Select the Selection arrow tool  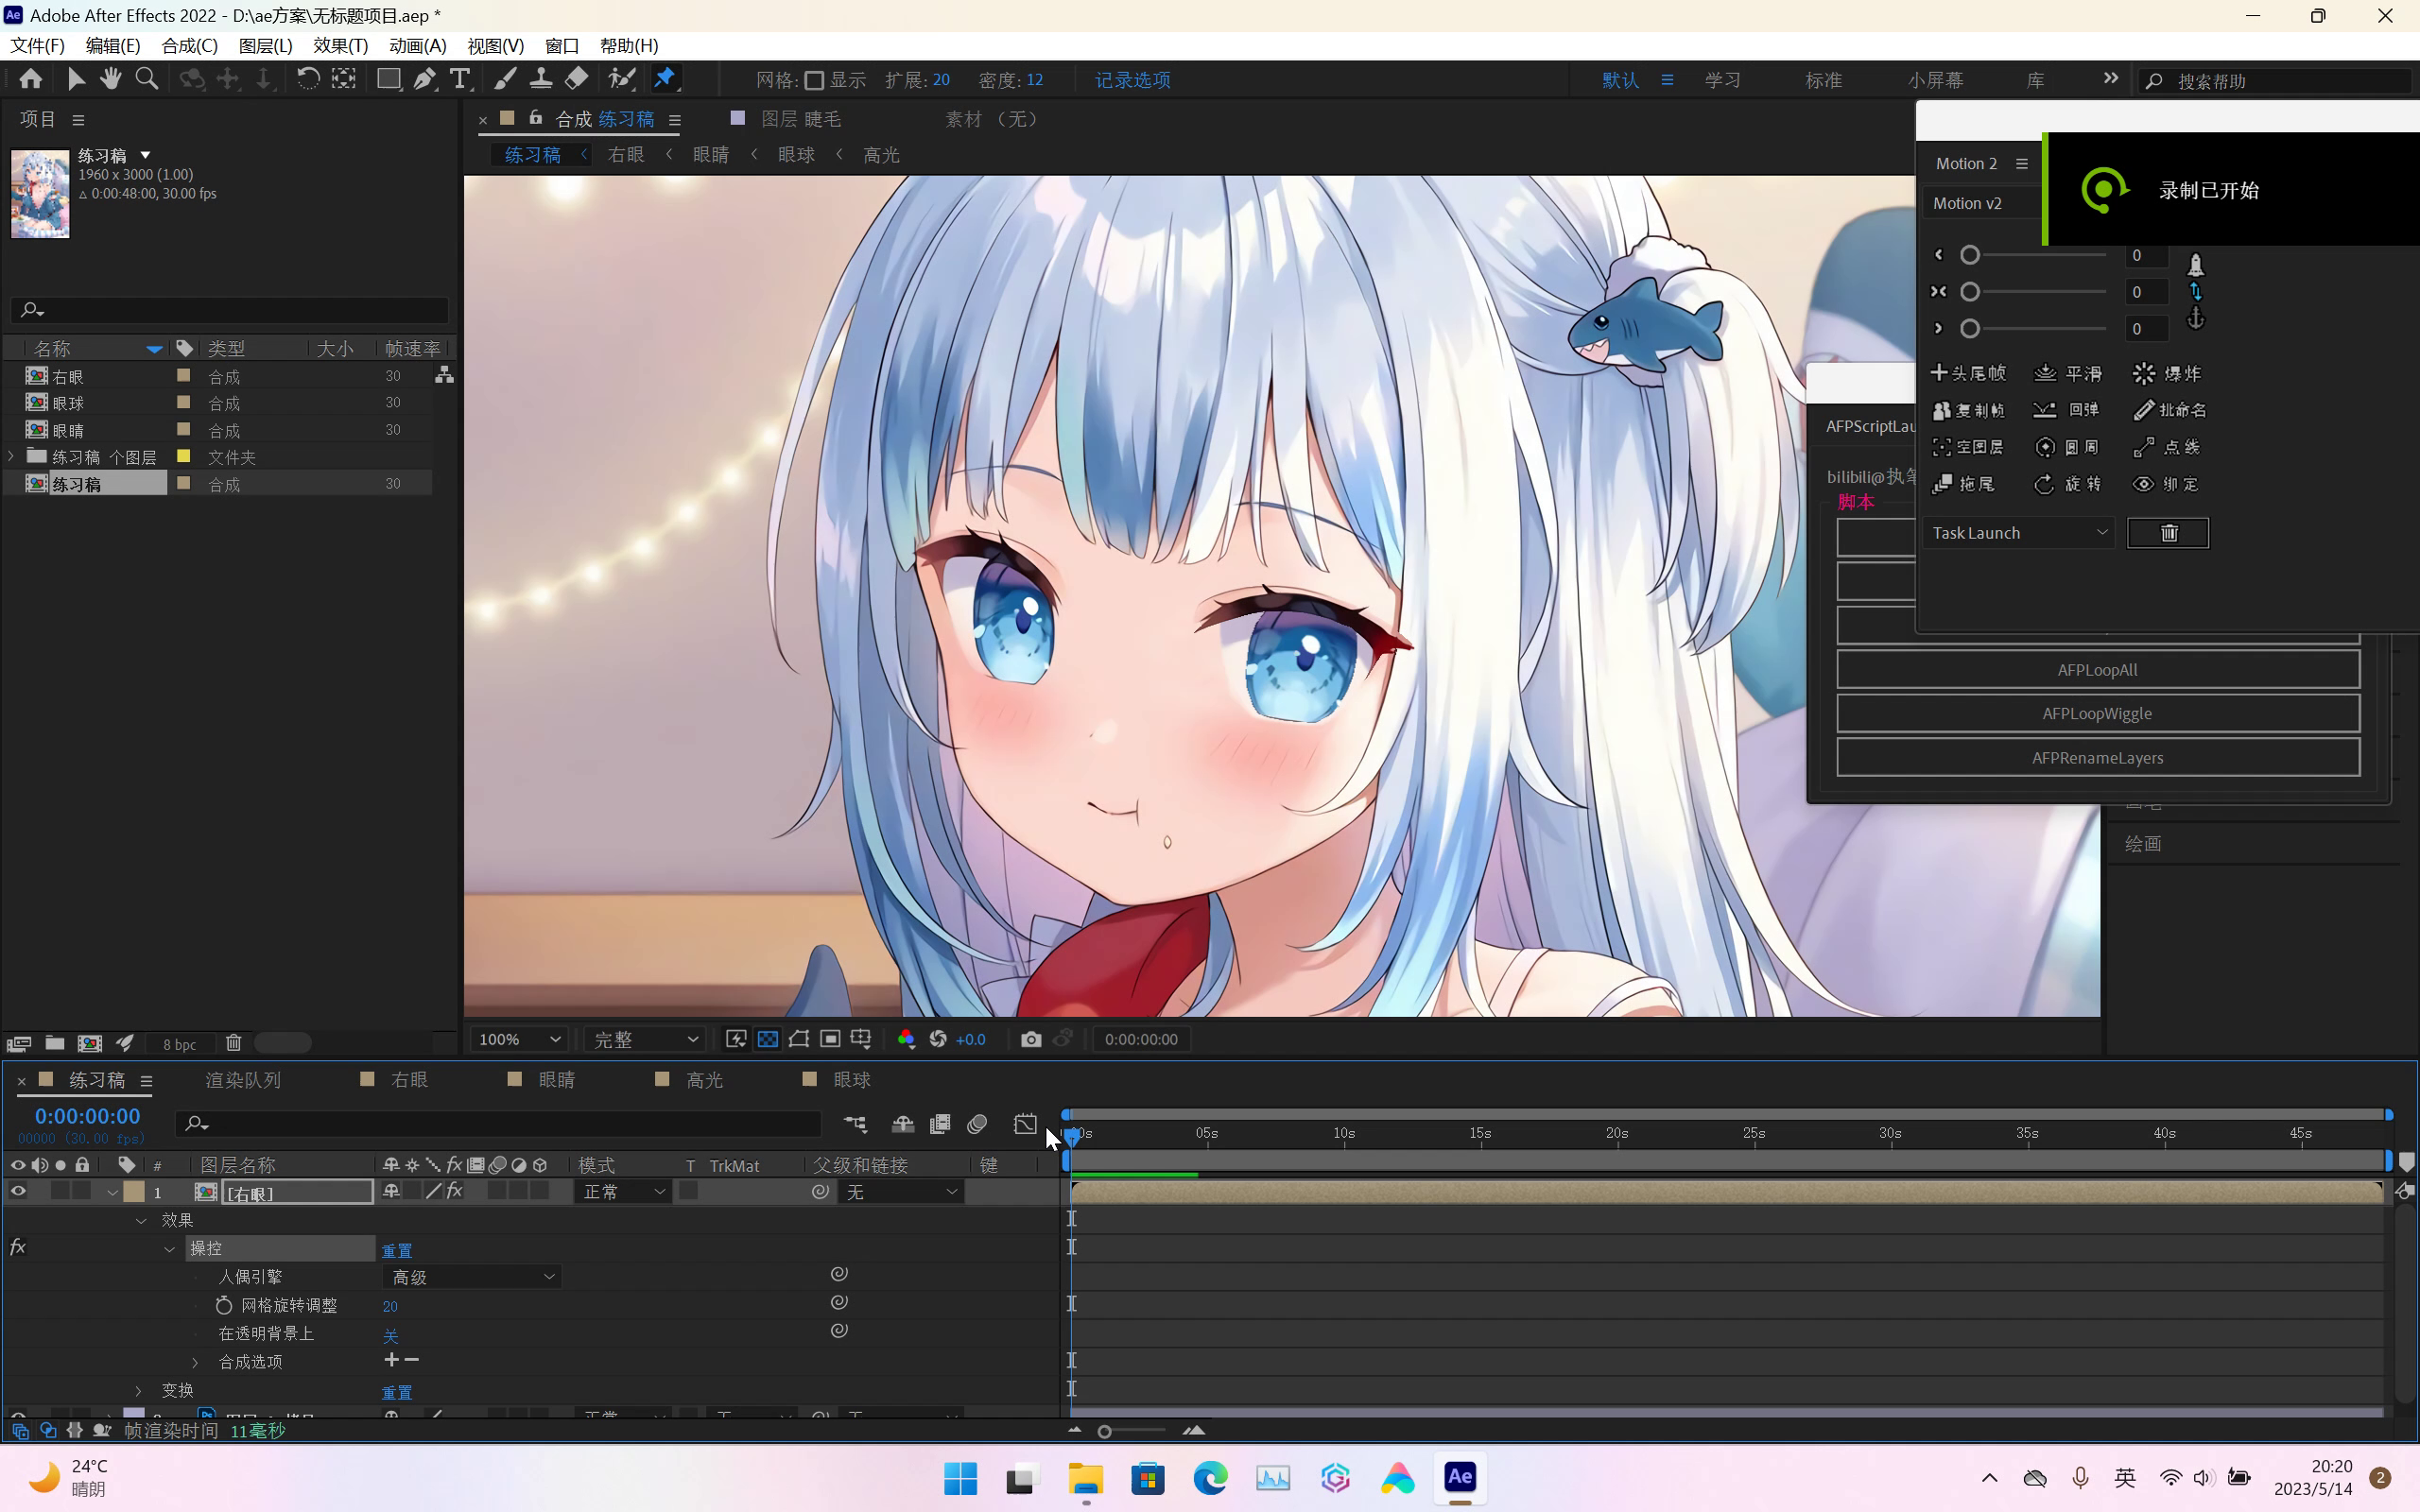point(76,79)
